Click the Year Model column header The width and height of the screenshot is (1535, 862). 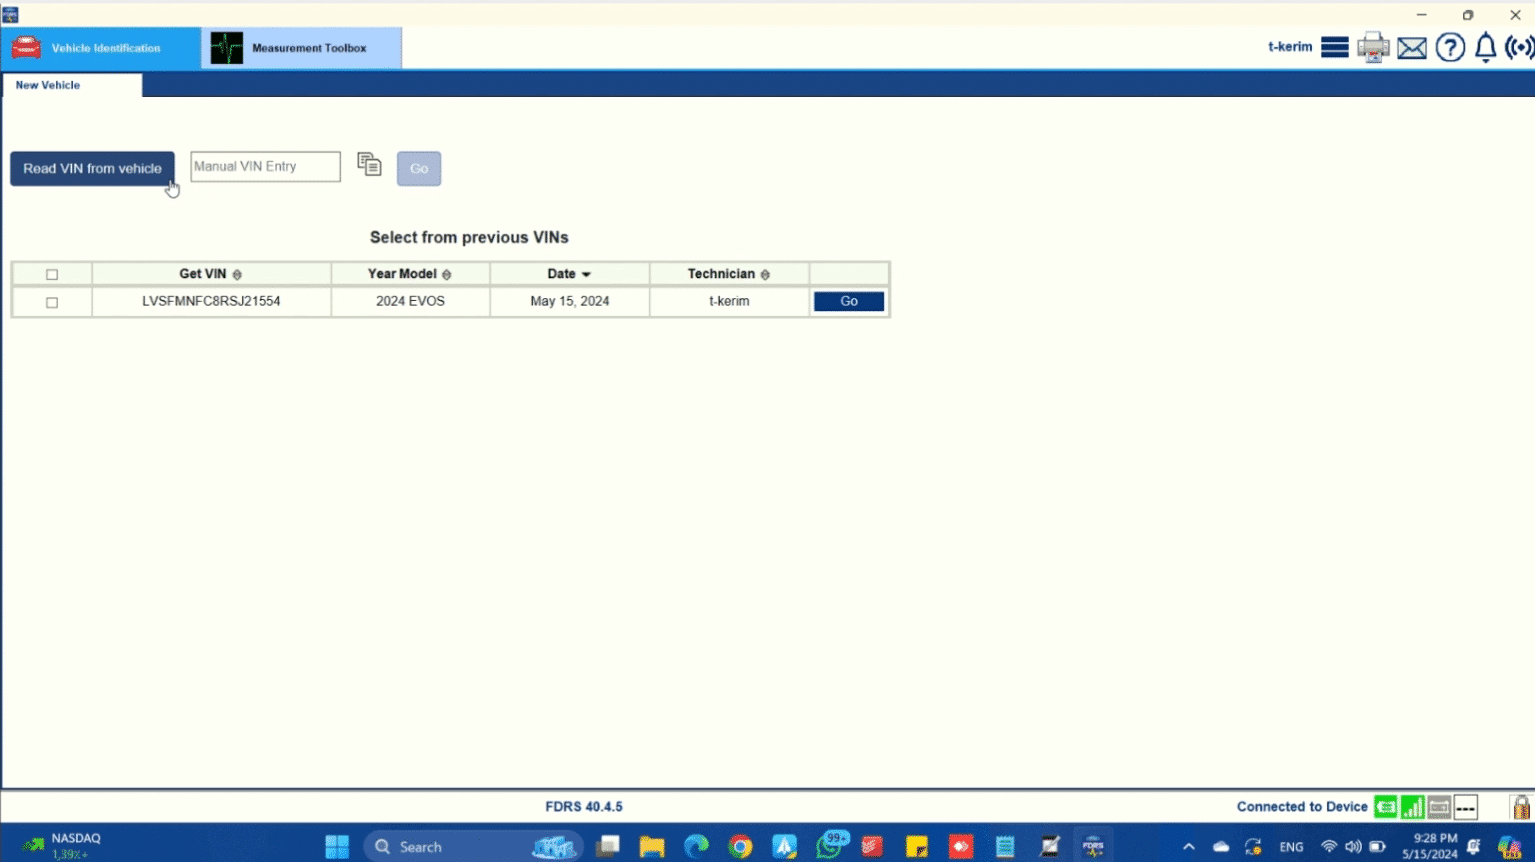coord(410,274)
